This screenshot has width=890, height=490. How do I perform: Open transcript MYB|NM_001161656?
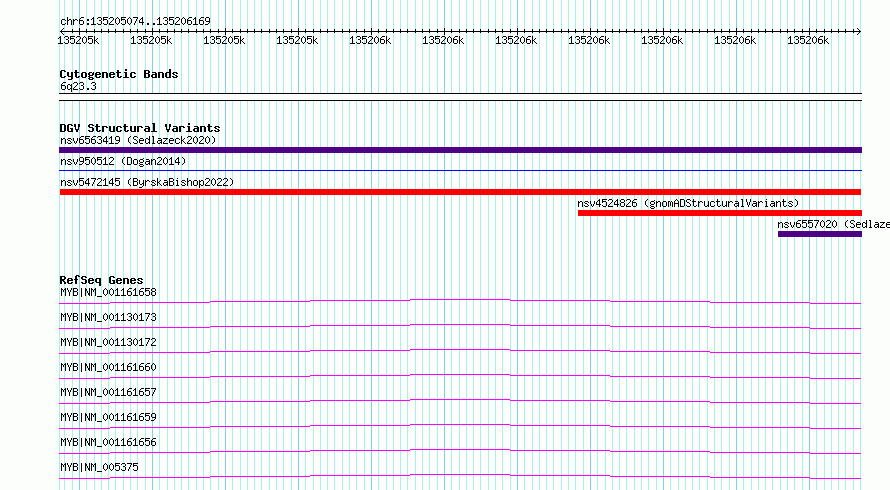click(x=108, y=442)
